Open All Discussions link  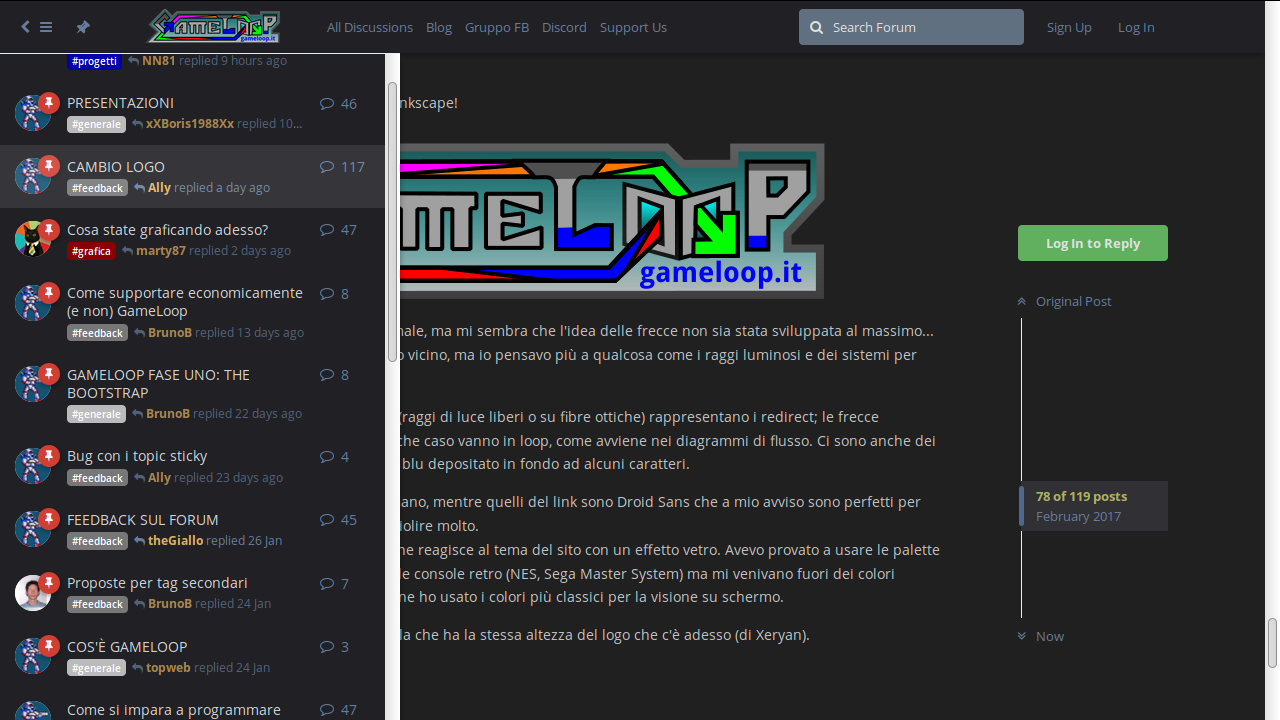(370, 27)
